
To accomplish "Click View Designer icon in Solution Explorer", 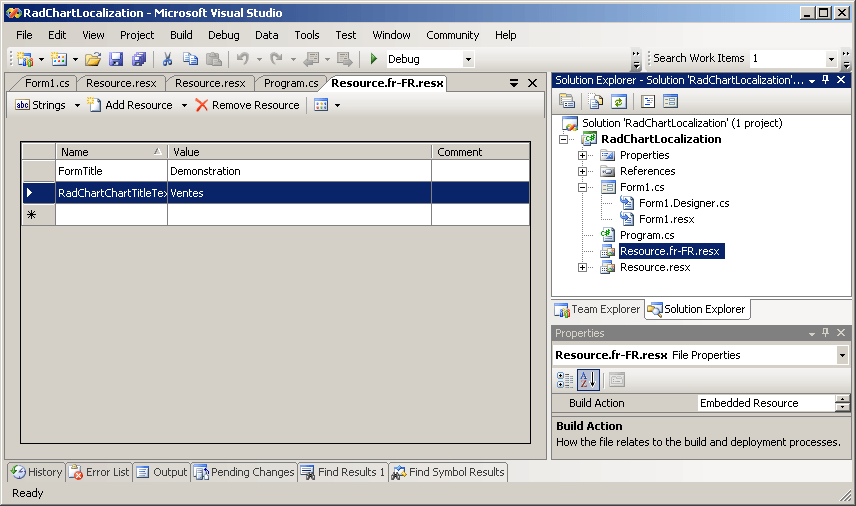I will [670, 102].
